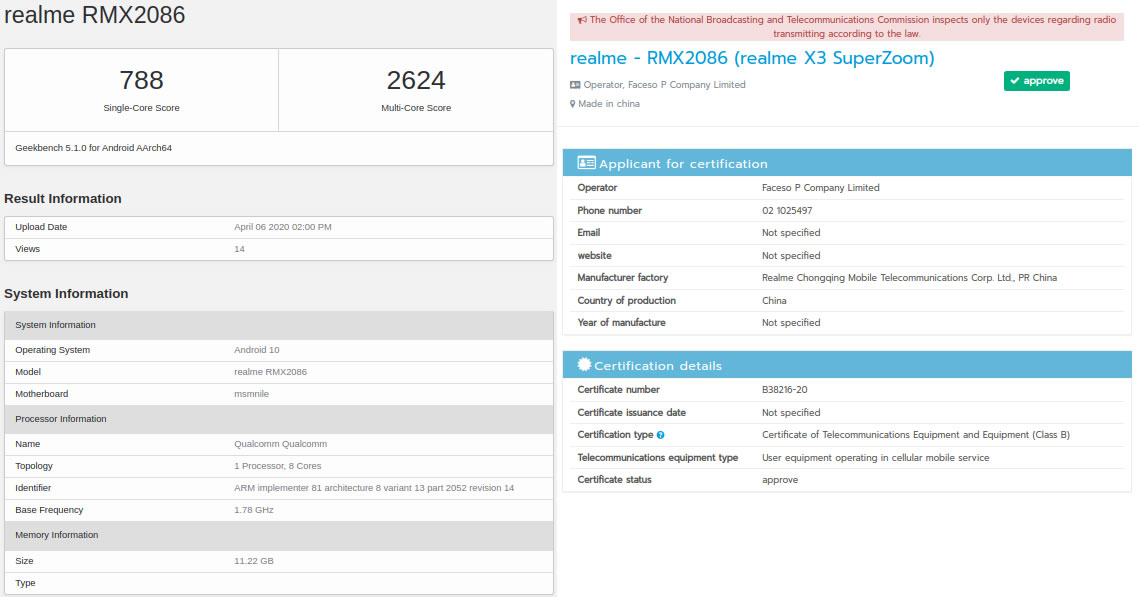1139x597 pixels.
Task: Click the memory Size value 11.22 GB
Action: pyautogui.click(x=254, y=561)
